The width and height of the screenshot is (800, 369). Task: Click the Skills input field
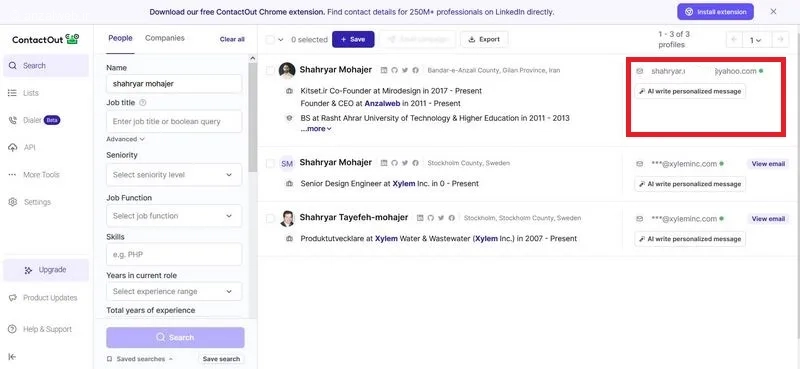point(174,254)
